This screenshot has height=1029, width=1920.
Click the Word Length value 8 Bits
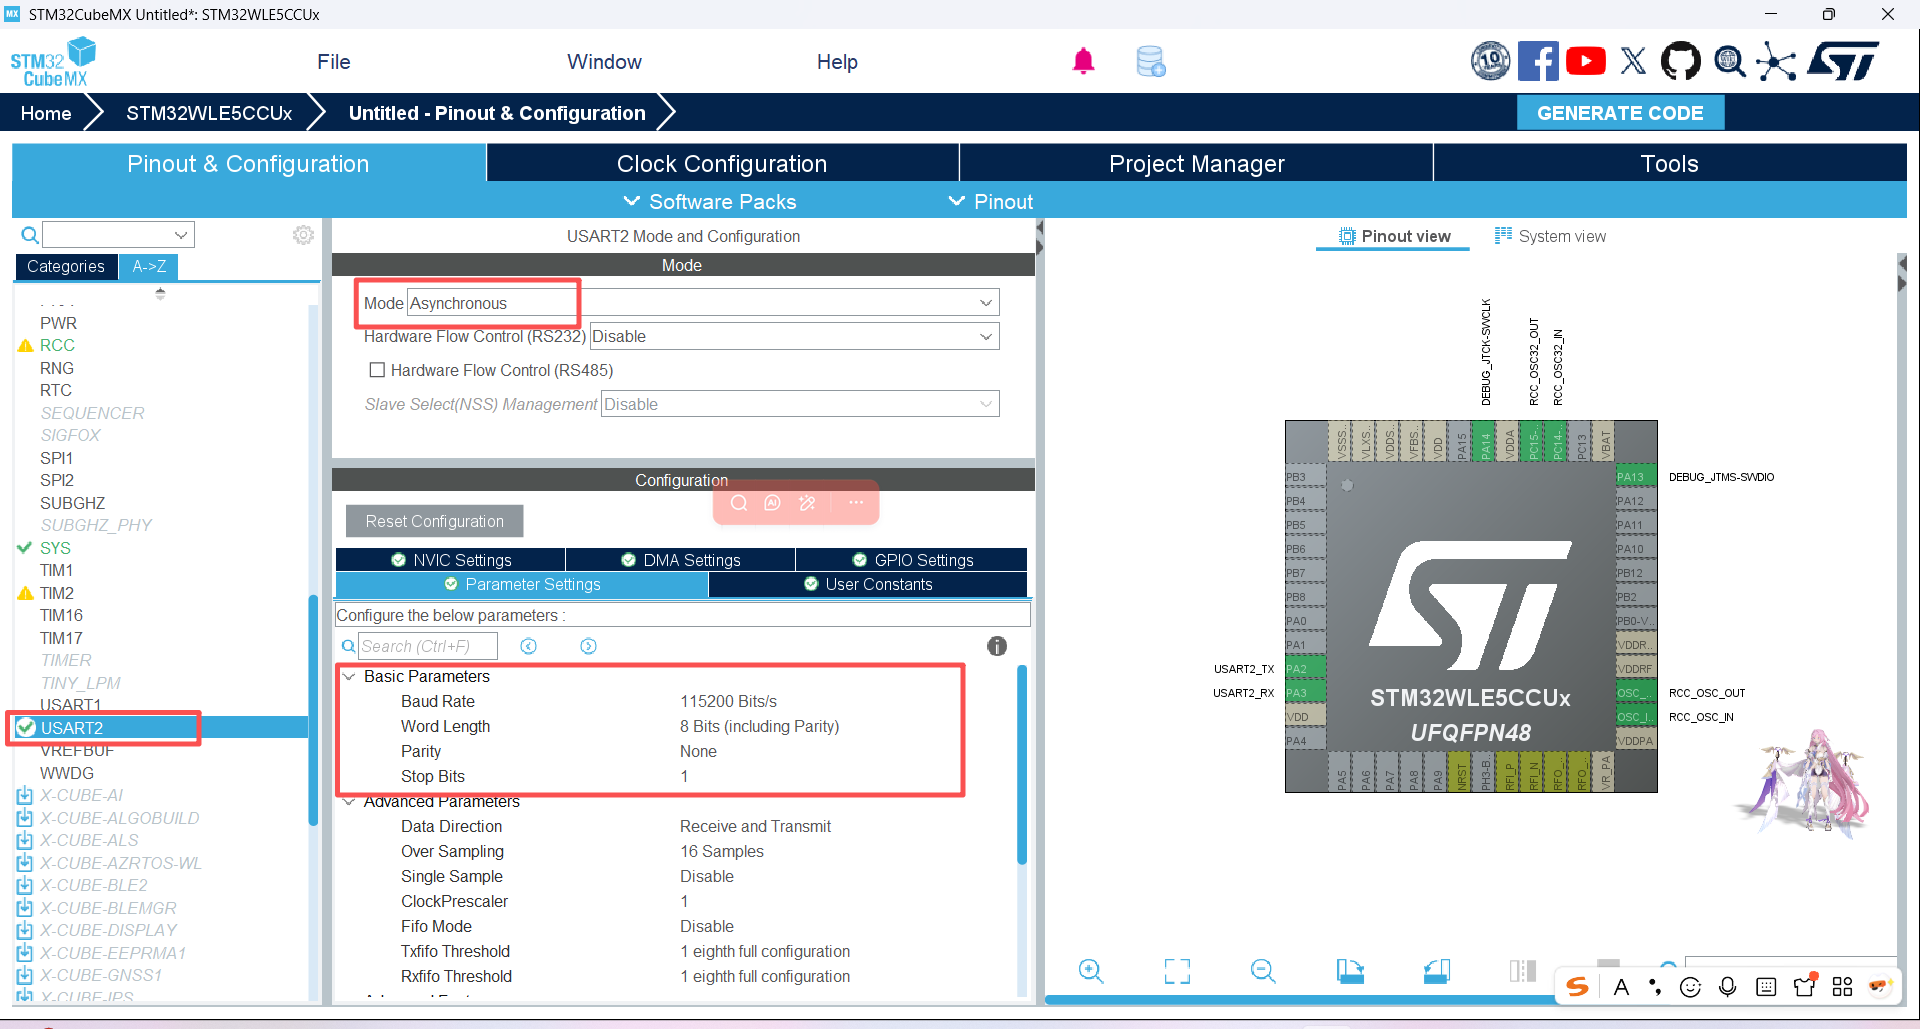tap(759, 726)
